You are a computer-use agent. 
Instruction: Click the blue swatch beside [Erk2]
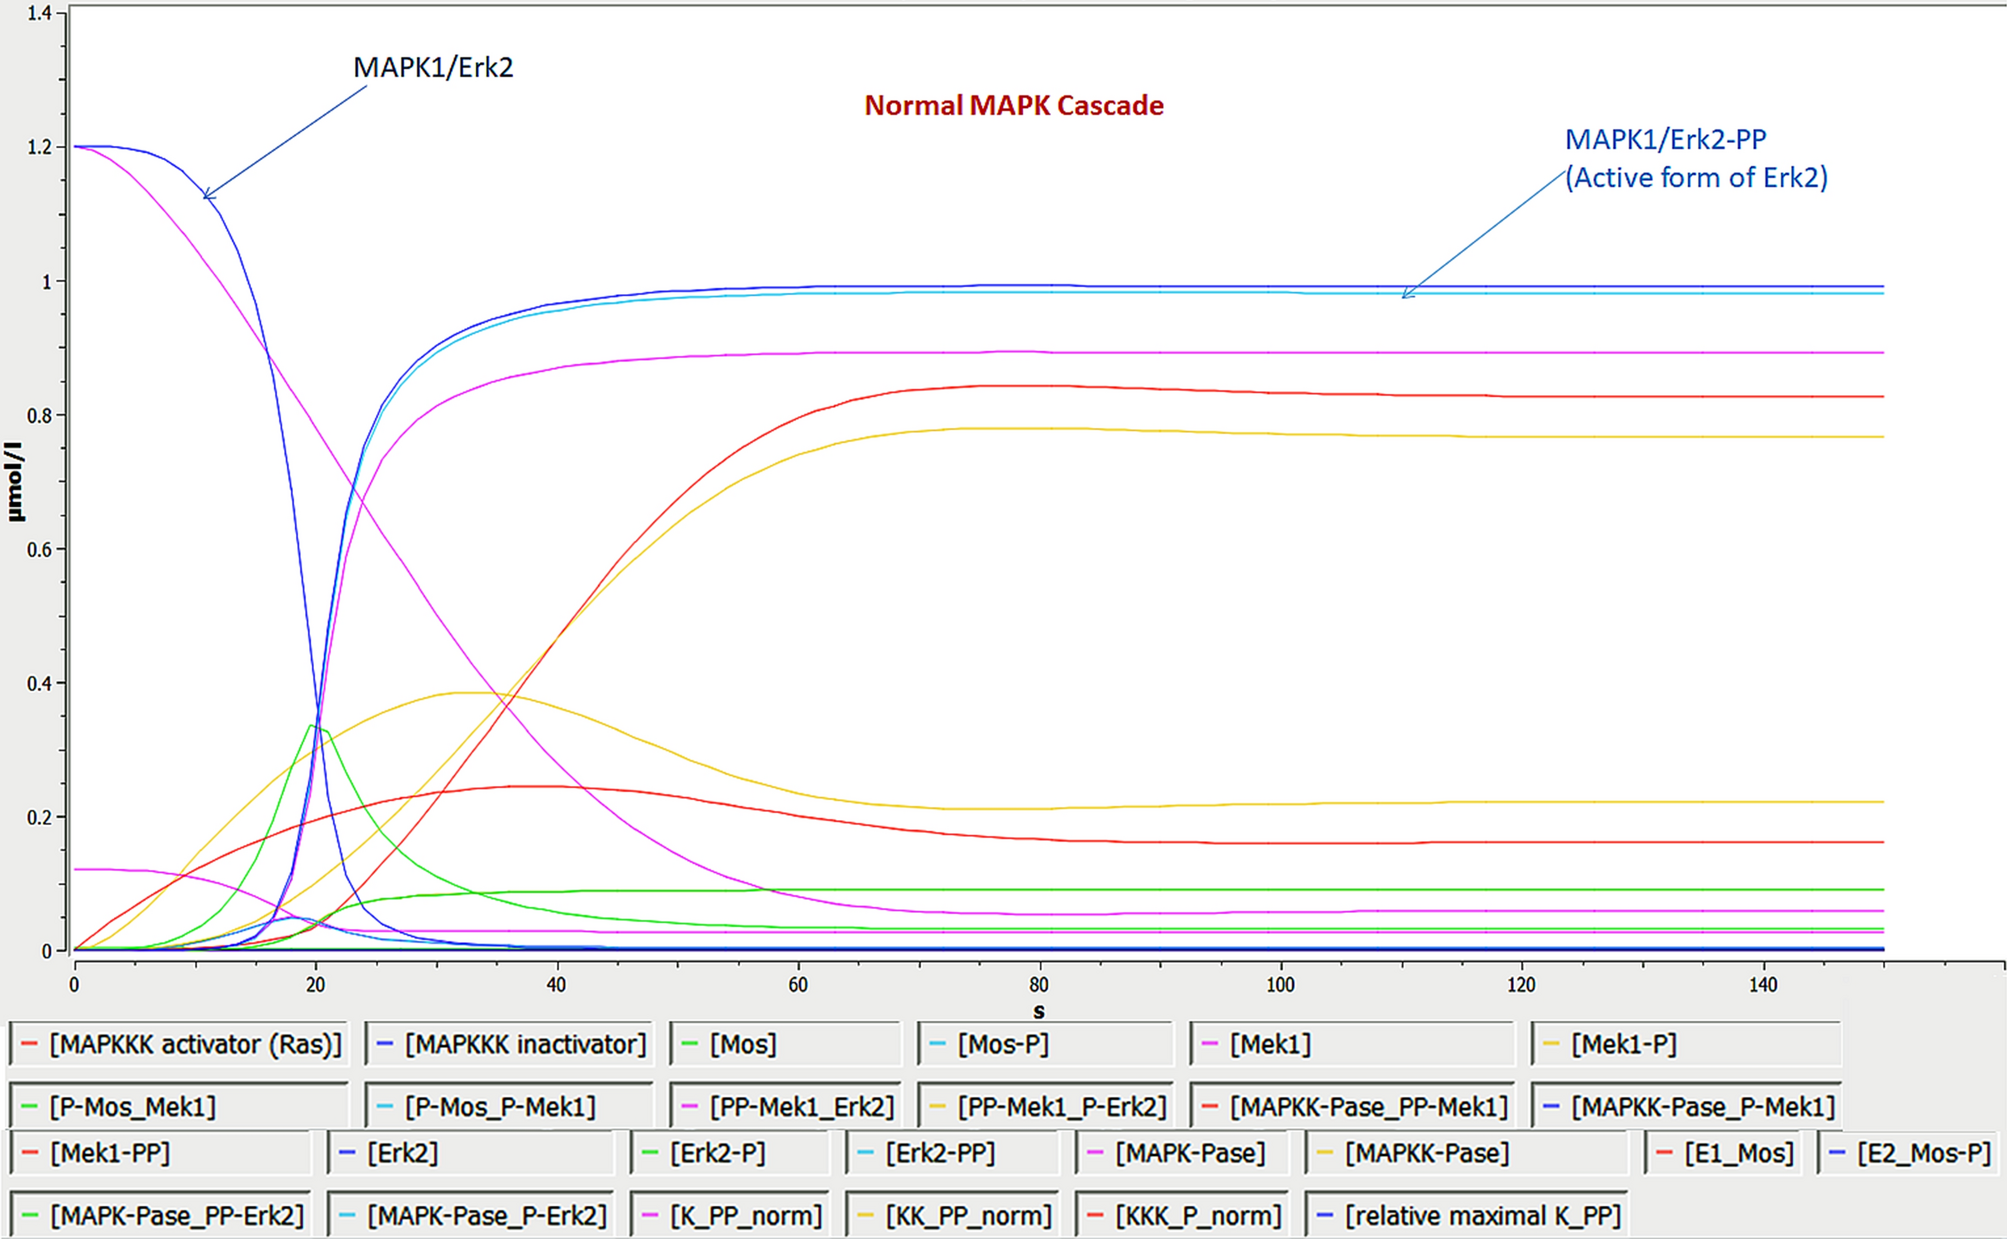347,1154
